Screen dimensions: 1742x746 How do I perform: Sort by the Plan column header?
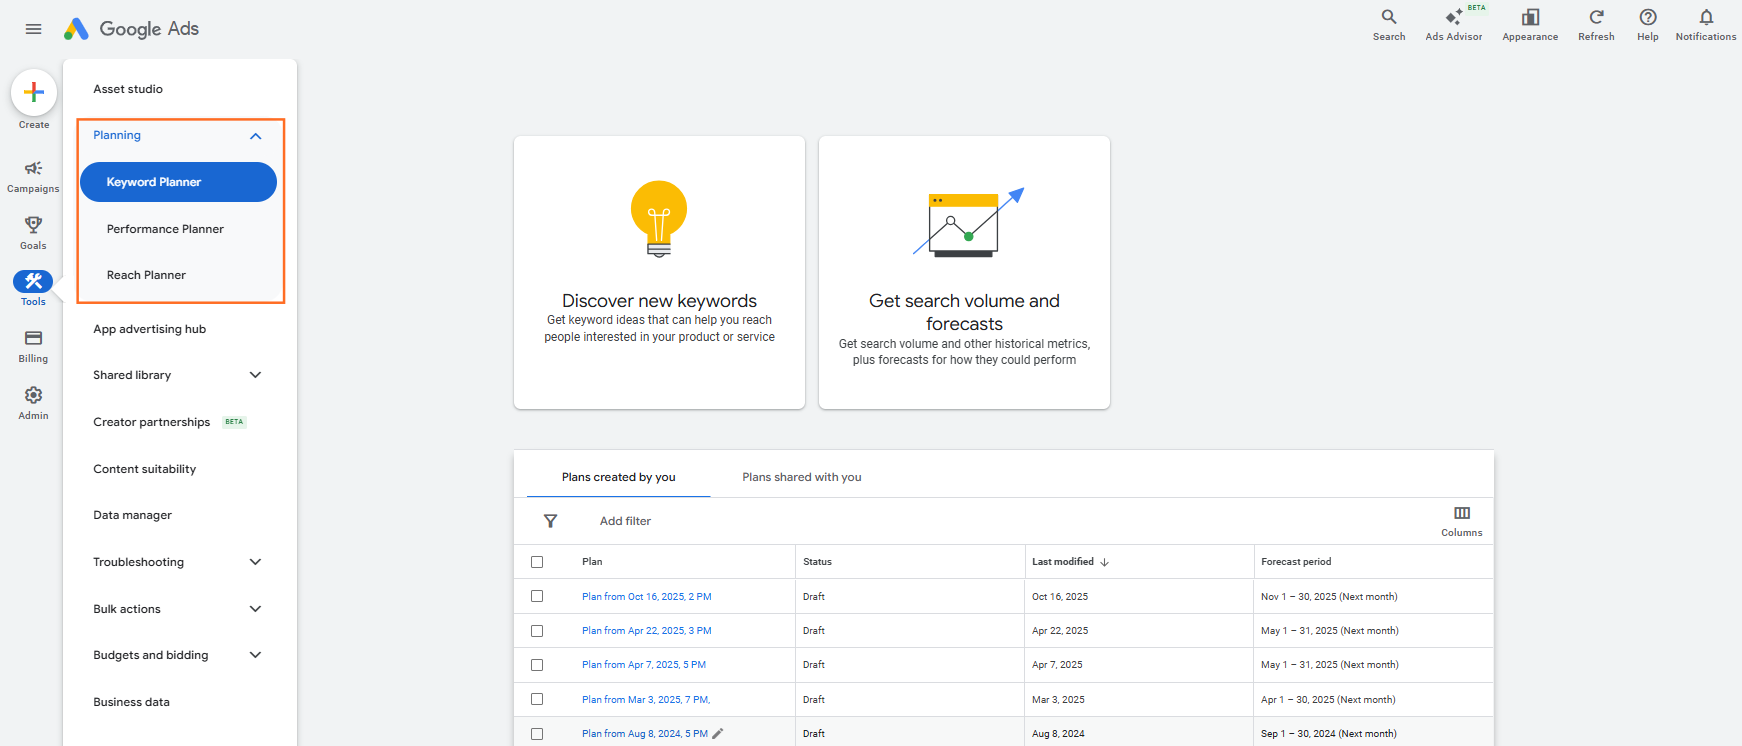[592, 562]
